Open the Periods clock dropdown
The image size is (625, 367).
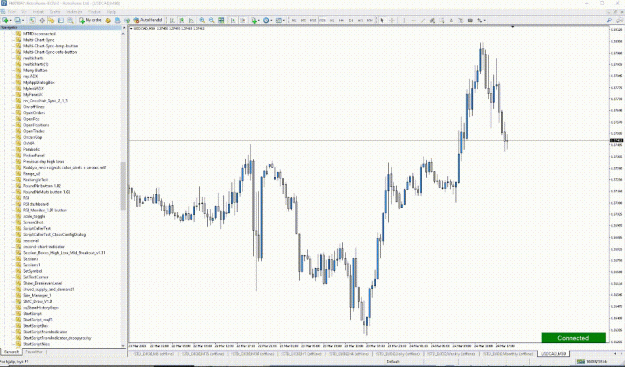point(267,20)
